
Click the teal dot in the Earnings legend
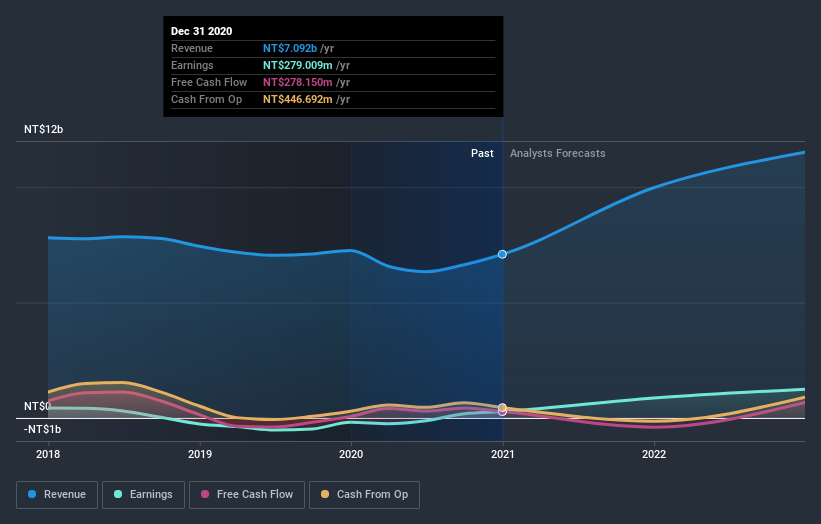[118, 494]
